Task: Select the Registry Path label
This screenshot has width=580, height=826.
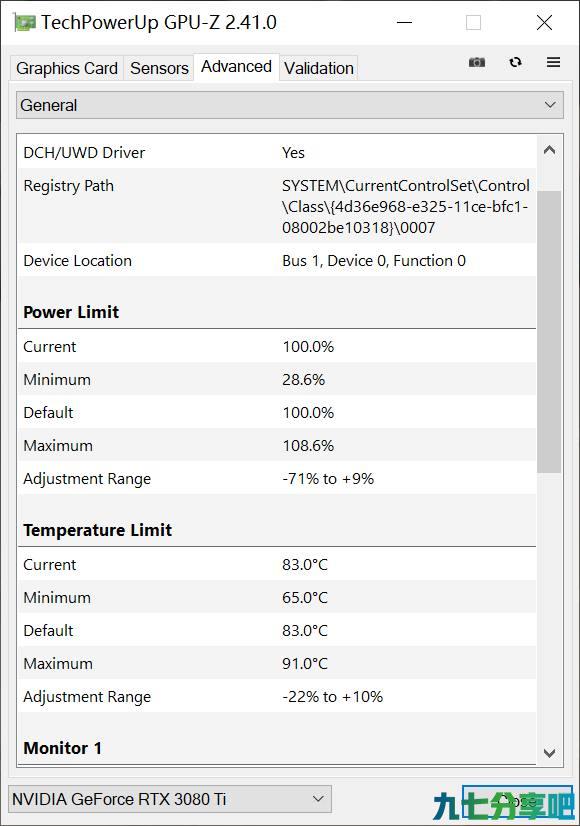Action: pos(68,186)
